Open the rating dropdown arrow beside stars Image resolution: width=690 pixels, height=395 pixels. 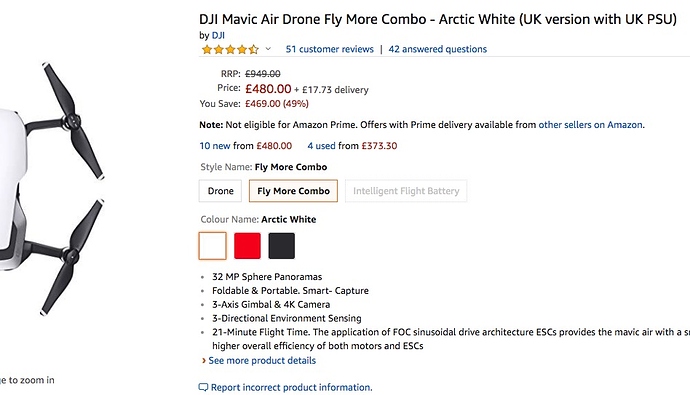pyautogui.click(x=268, y=49)
